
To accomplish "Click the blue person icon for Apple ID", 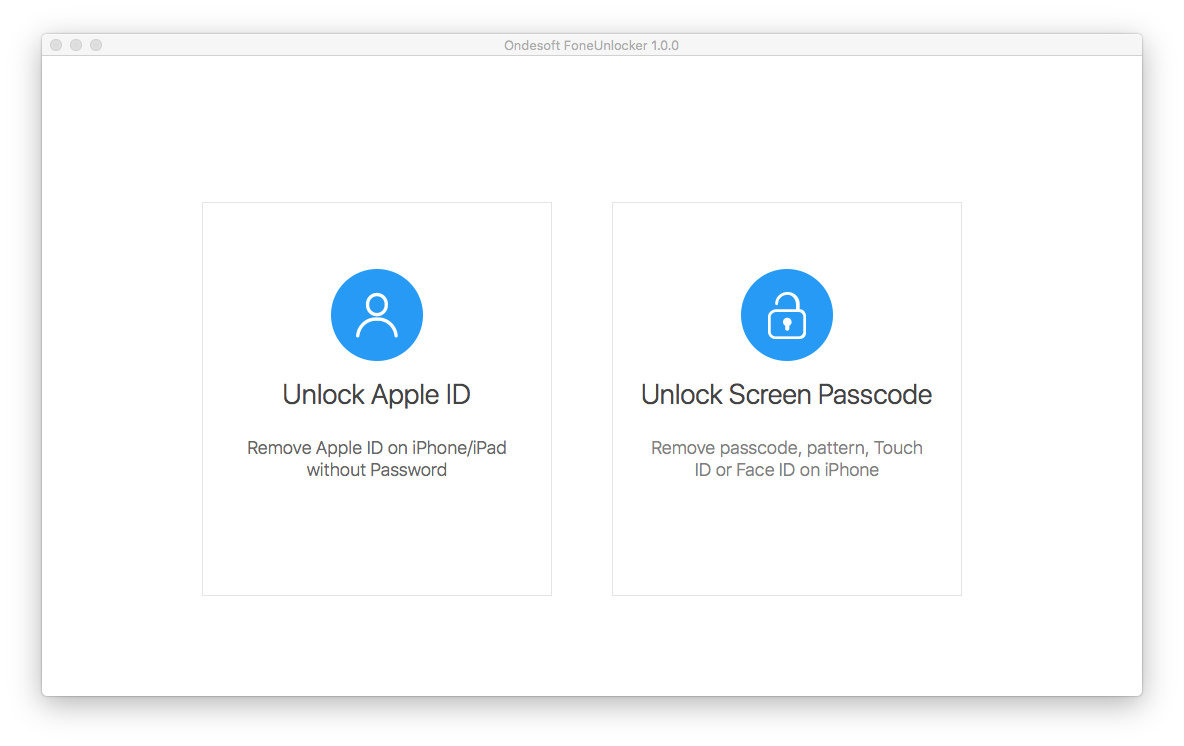I will (x=377, y=315).
